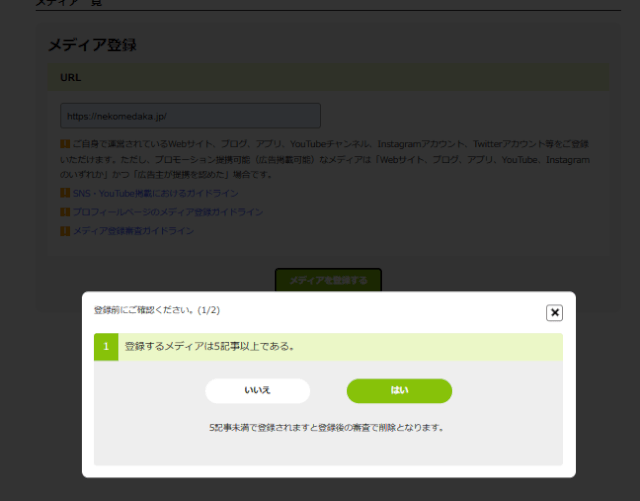Click orange icon beside プロフィールページ guideline
Image resolution: width=640 pixels, height=501 pixels.
pyautogui.click(x=65, y=212)
